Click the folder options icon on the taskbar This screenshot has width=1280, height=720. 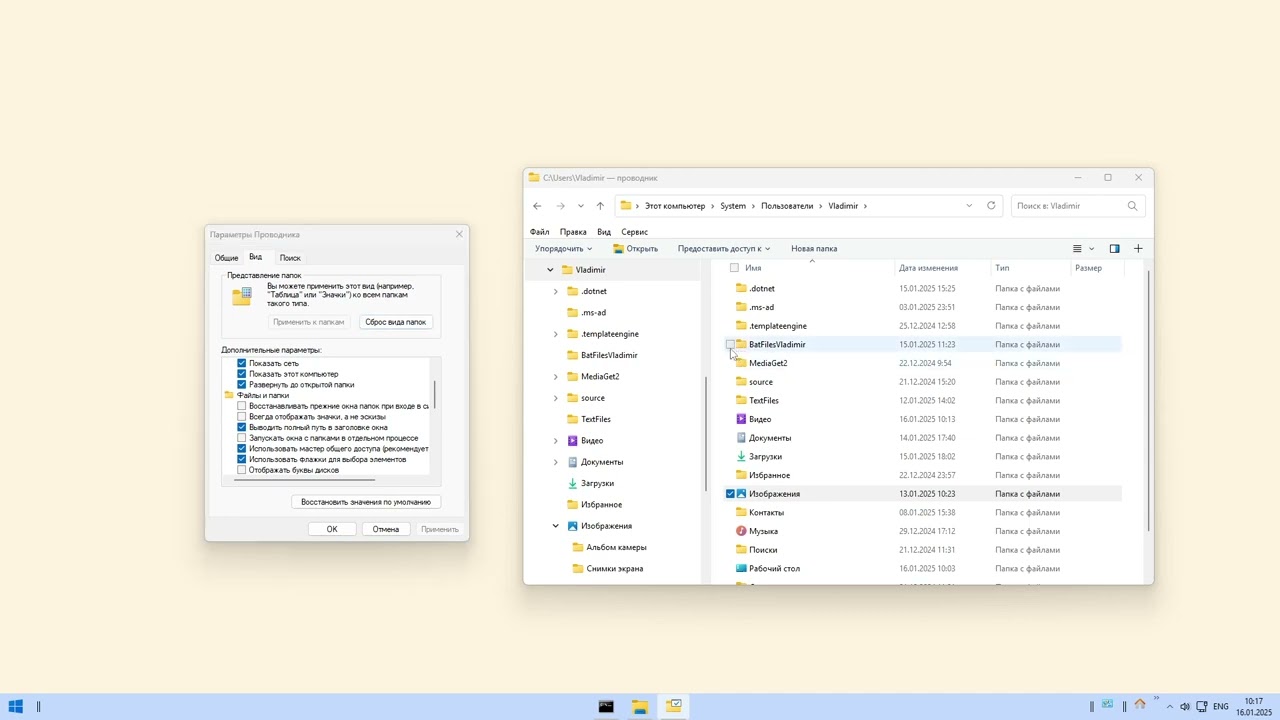(674, 707)
